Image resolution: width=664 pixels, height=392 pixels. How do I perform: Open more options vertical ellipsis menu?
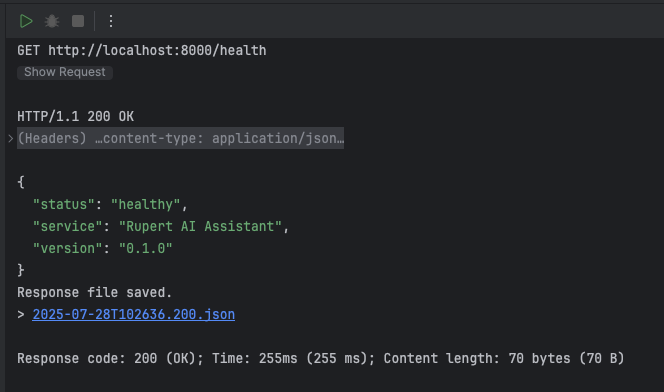click(111, 21)
